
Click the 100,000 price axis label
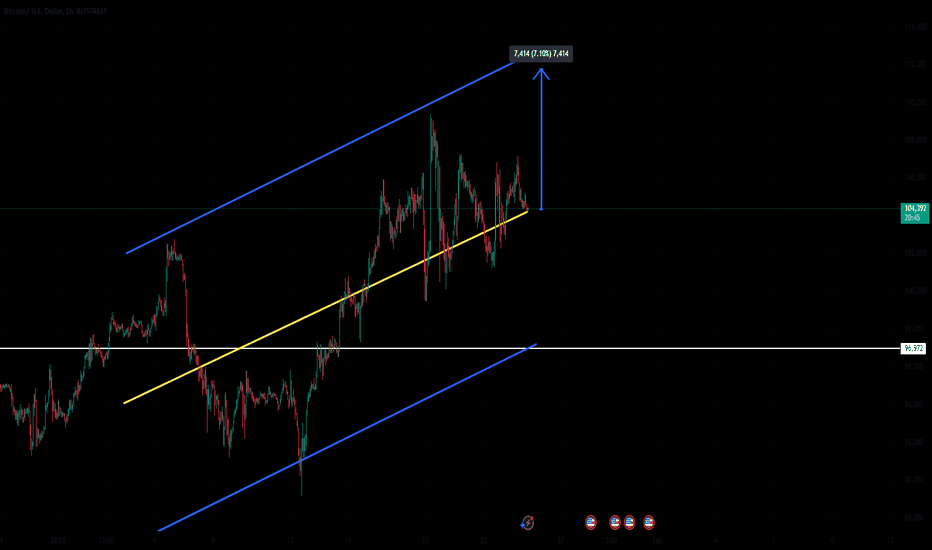click(x=915, y=291)
